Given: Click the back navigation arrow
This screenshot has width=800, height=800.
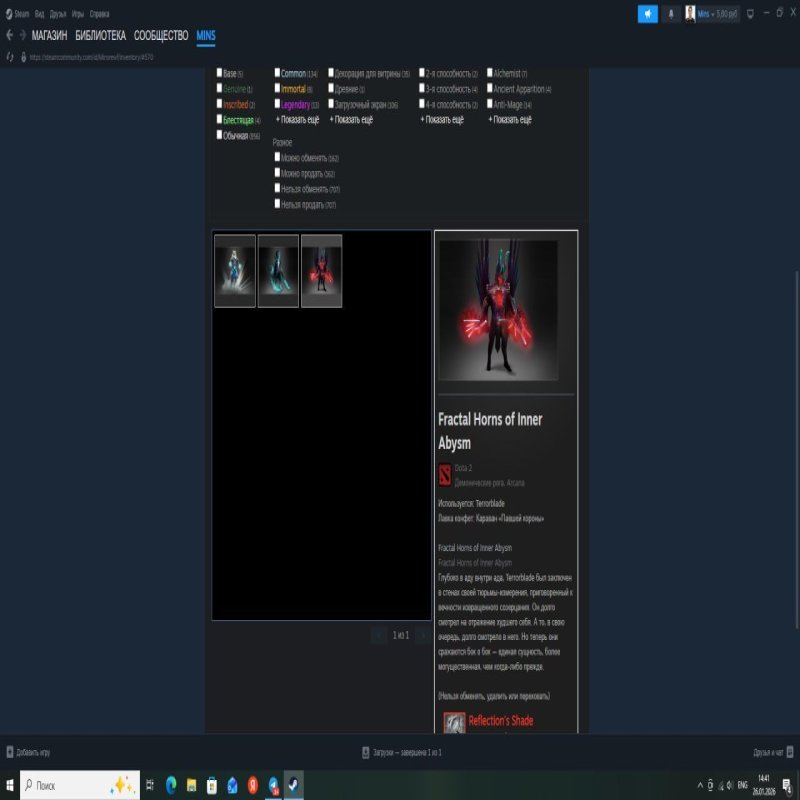Looking at the screenshot, I should pos(12,33).
